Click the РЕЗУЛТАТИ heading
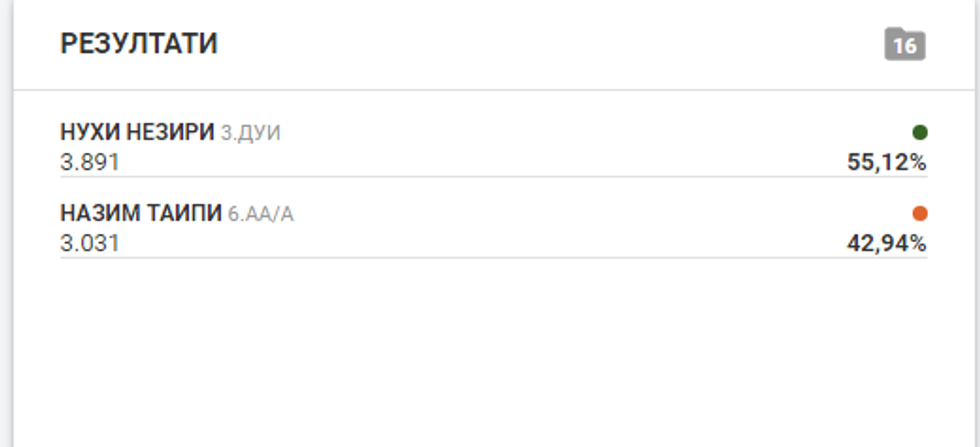This screenshot has width=980, height=447. (x=139, y=45)
